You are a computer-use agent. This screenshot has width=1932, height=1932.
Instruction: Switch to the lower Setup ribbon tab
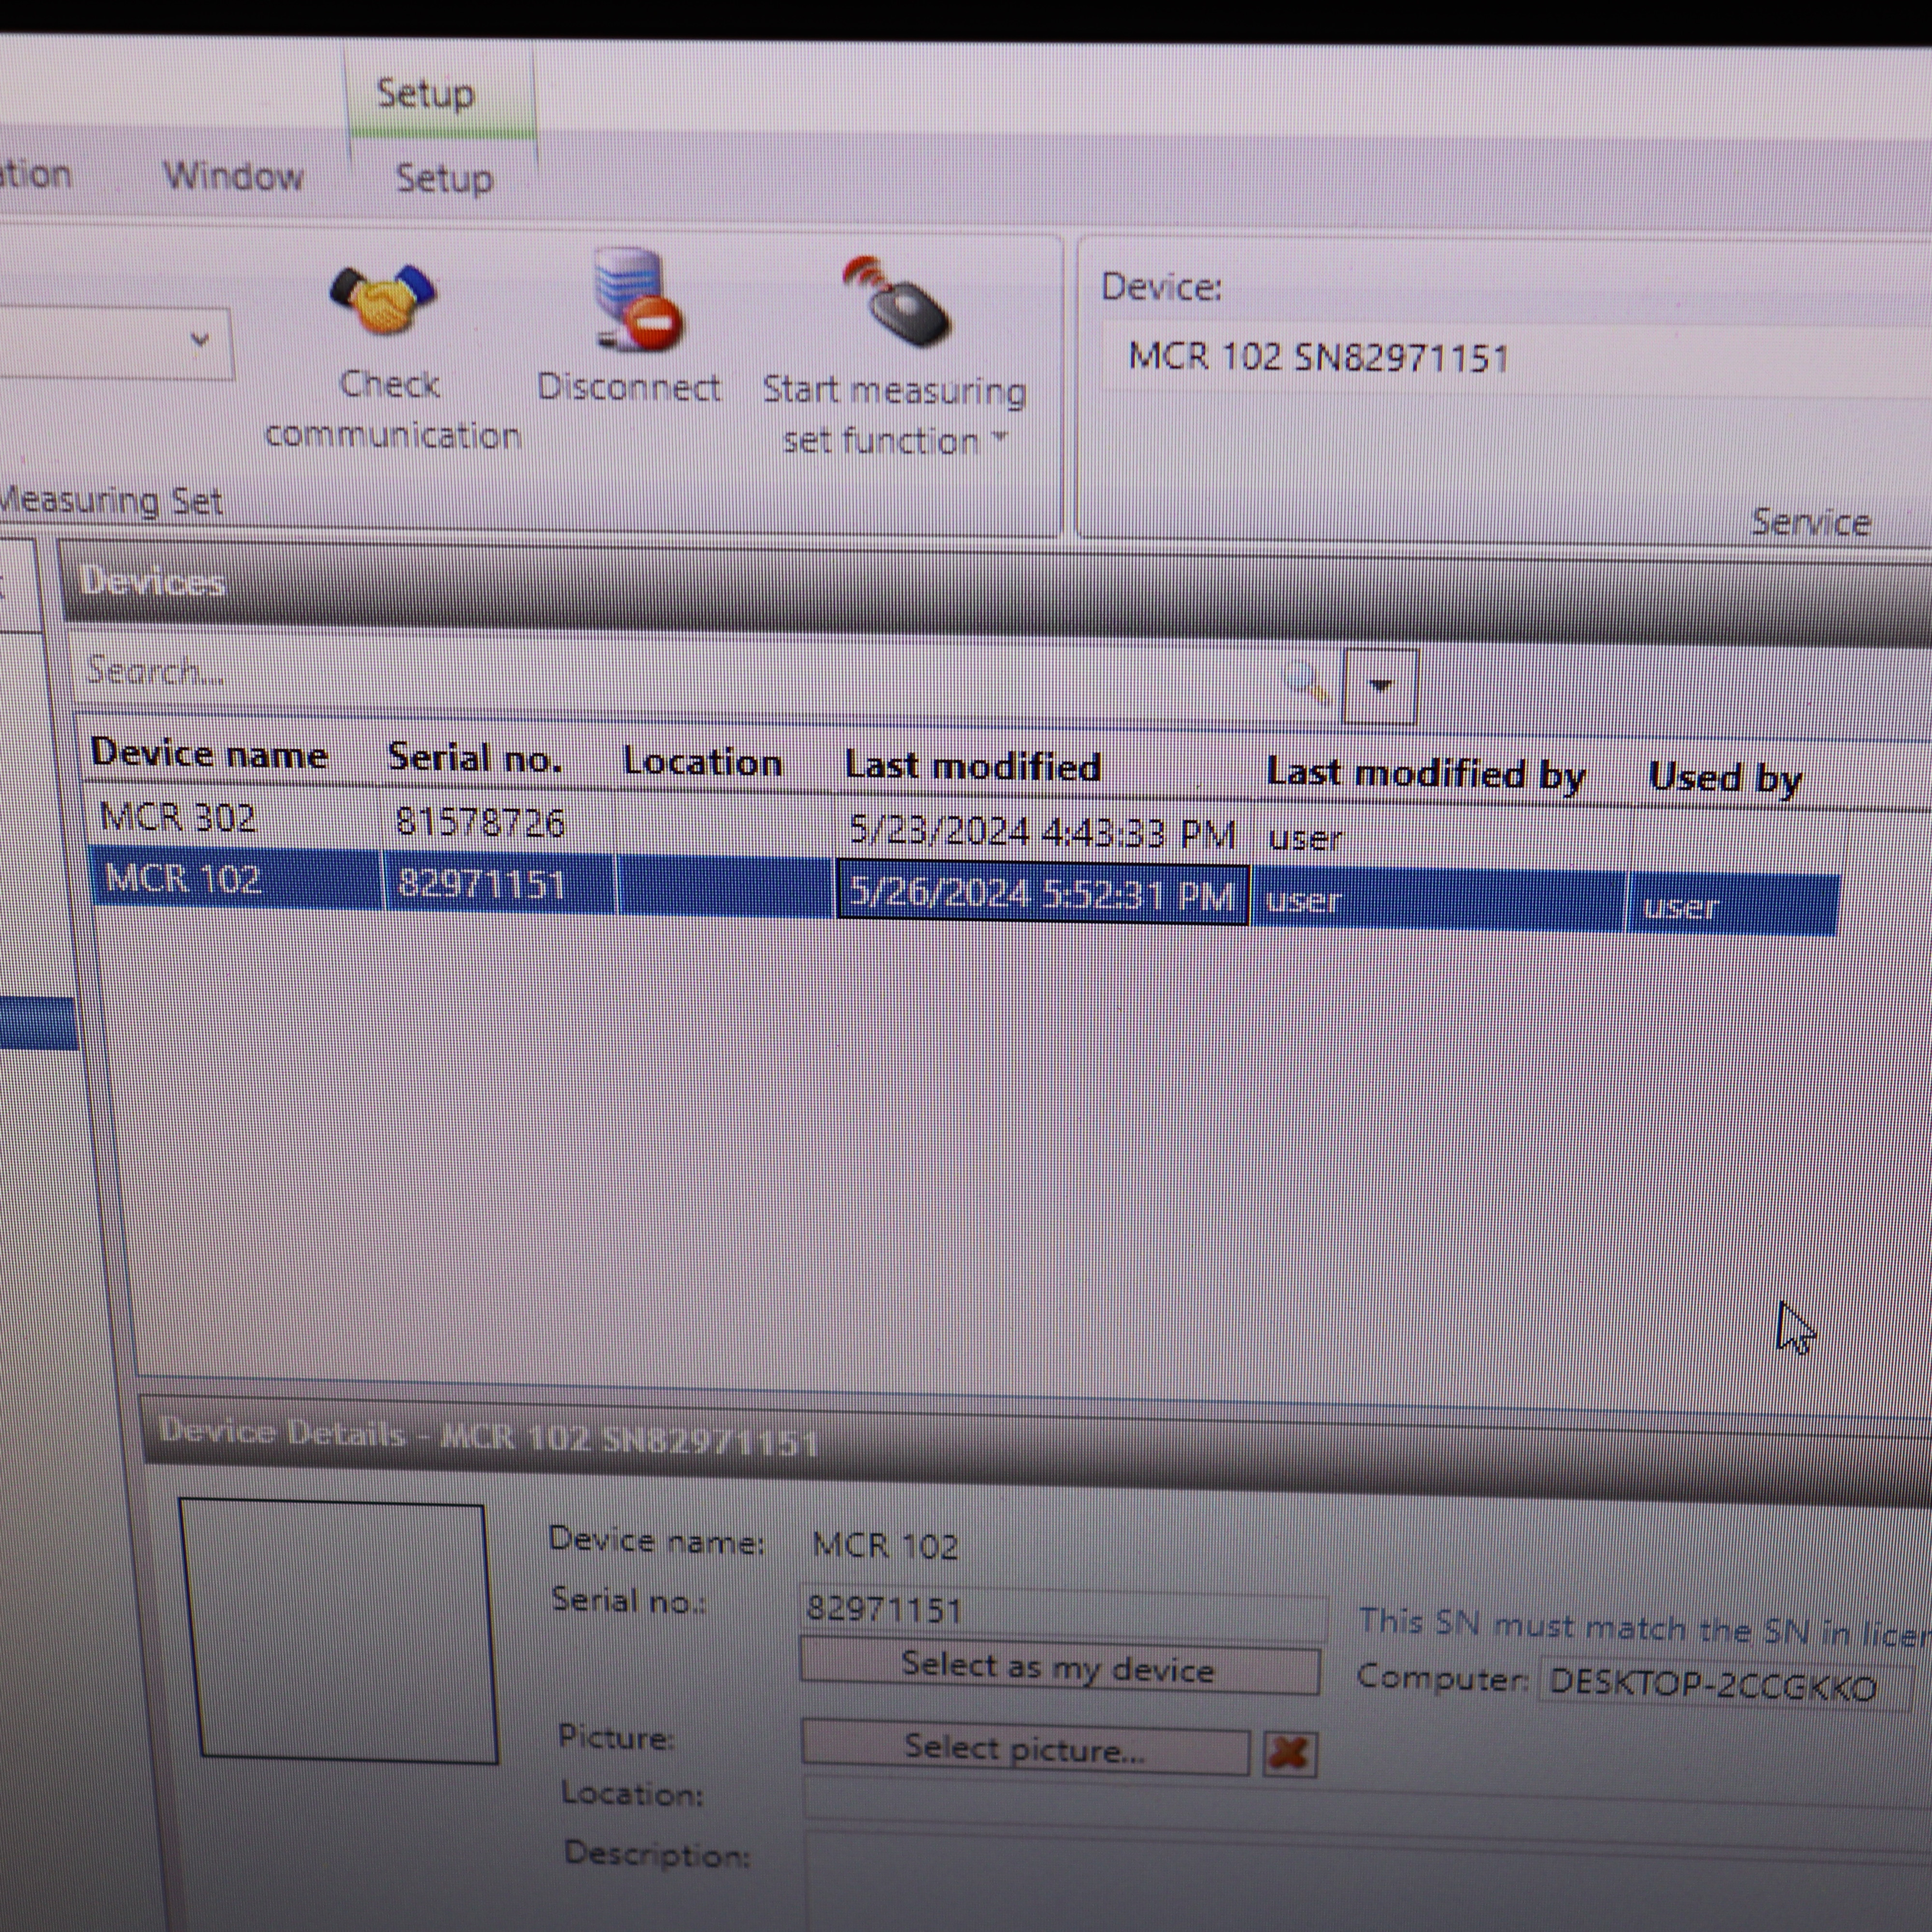click(x=444, y=179)
